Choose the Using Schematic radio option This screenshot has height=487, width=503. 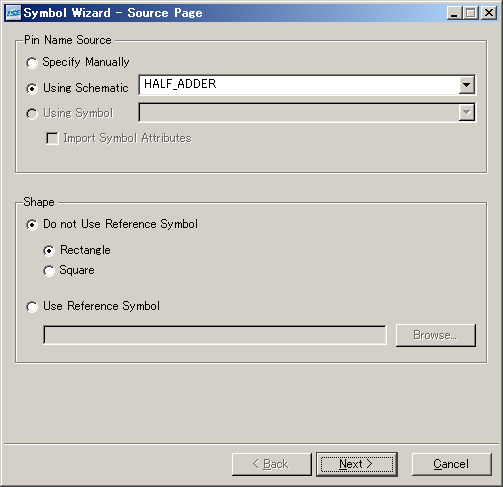[32, 88]
